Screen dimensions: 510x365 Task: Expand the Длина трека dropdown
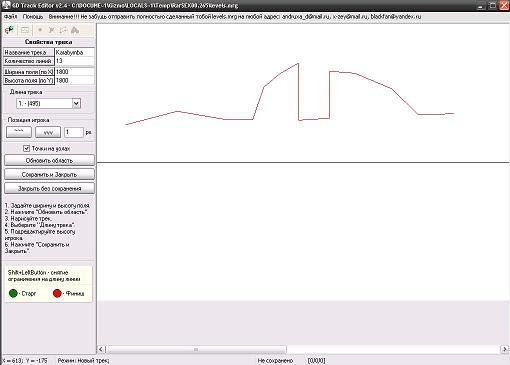(76, 104)
